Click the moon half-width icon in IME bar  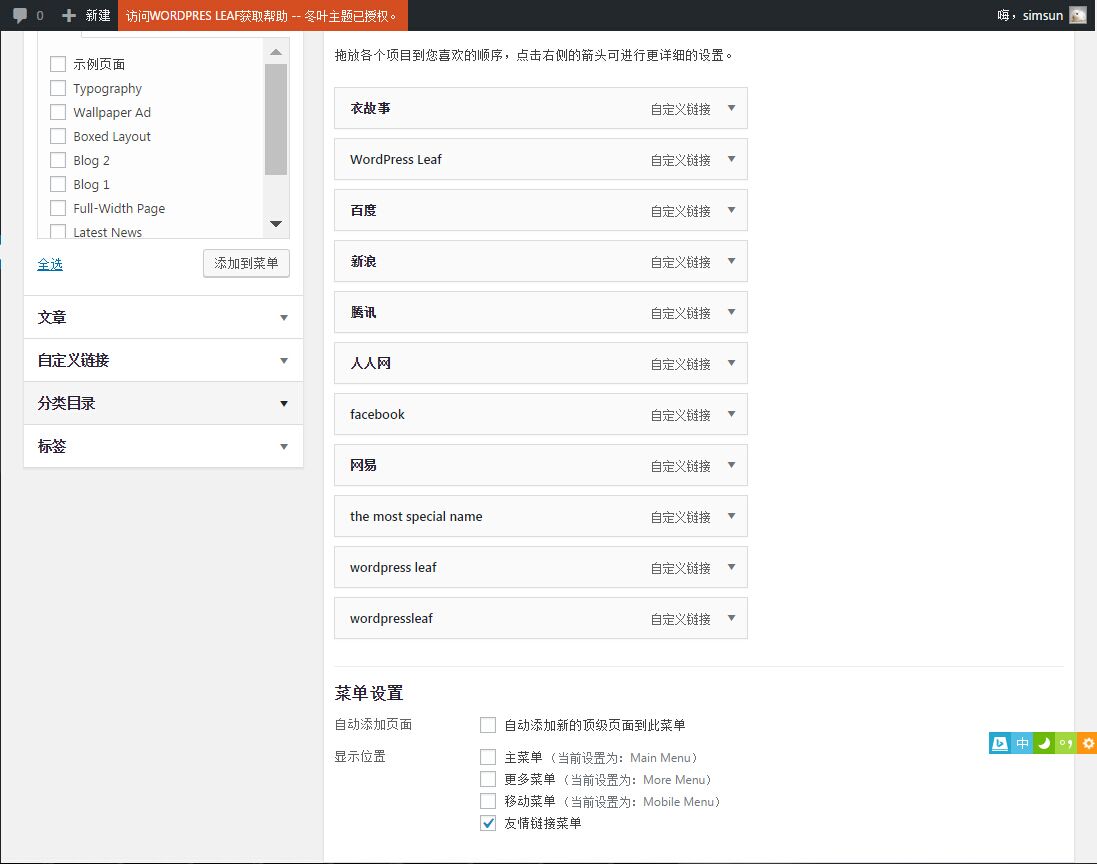click(x=1044, y=743)
